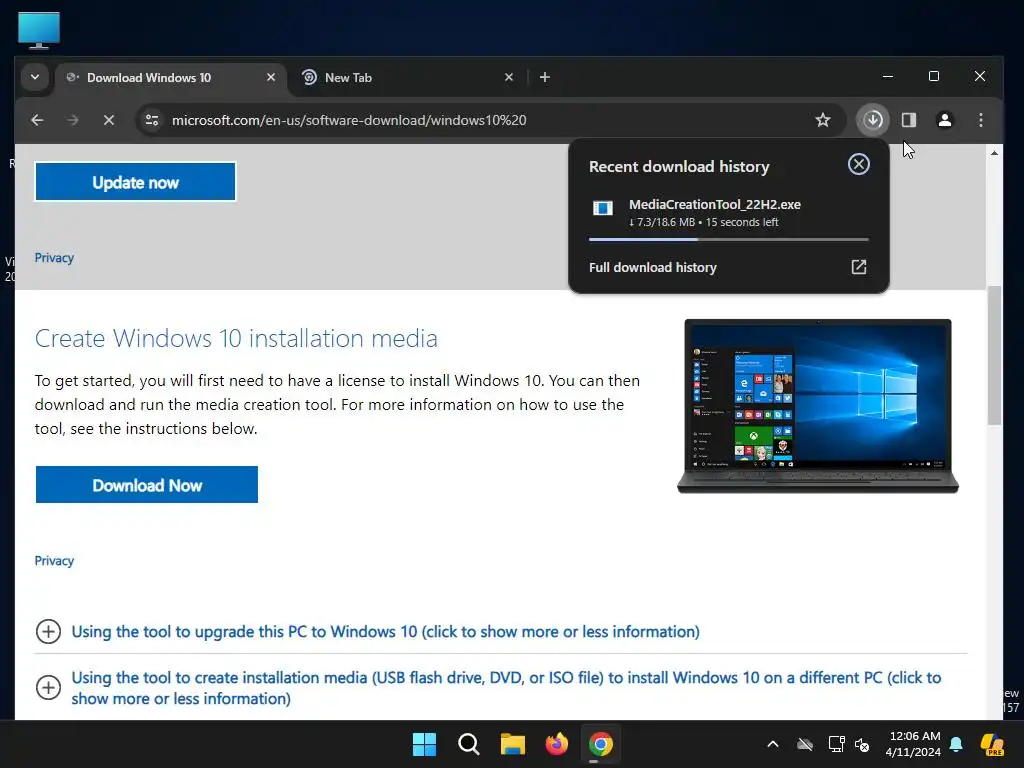Open File Explorer from taskbar

click(513, 744)
